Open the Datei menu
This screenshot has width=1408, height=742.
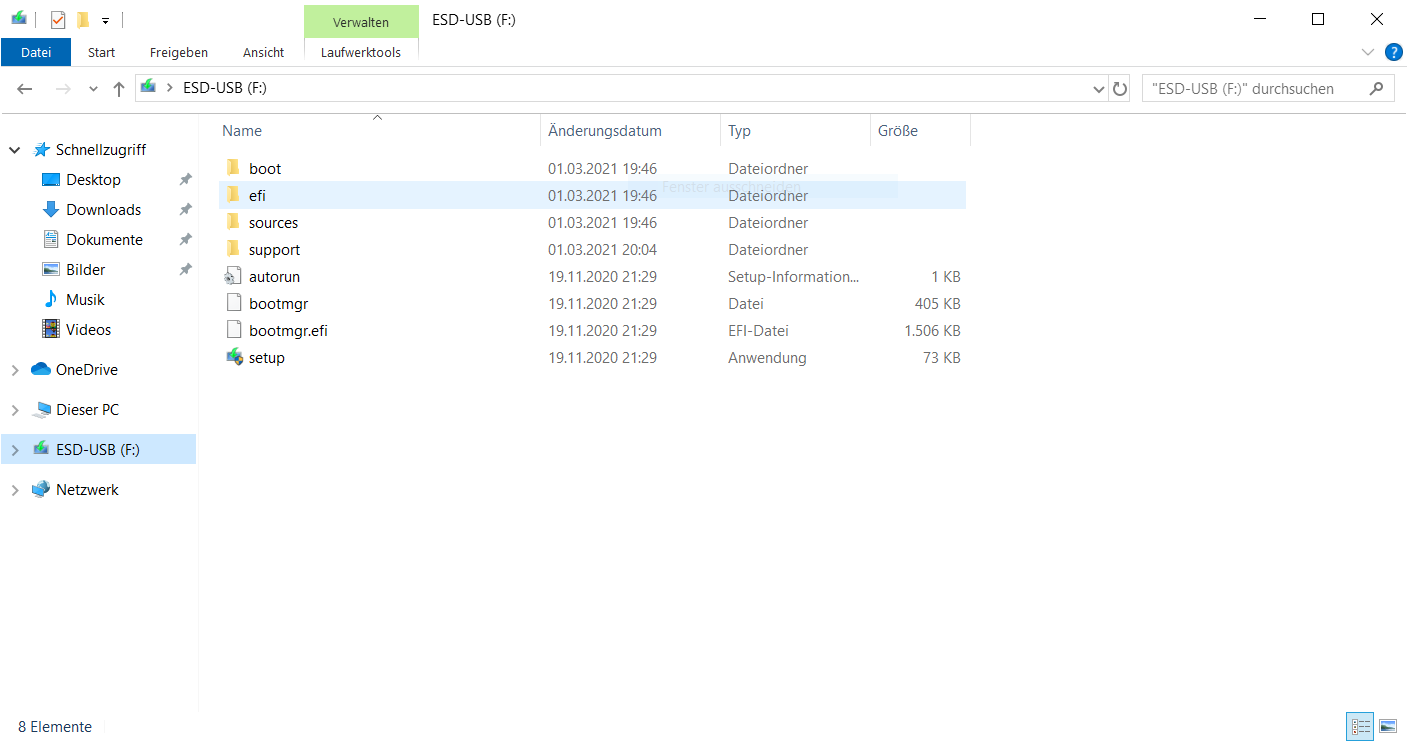pyautogui.click(x=36, y=52)
